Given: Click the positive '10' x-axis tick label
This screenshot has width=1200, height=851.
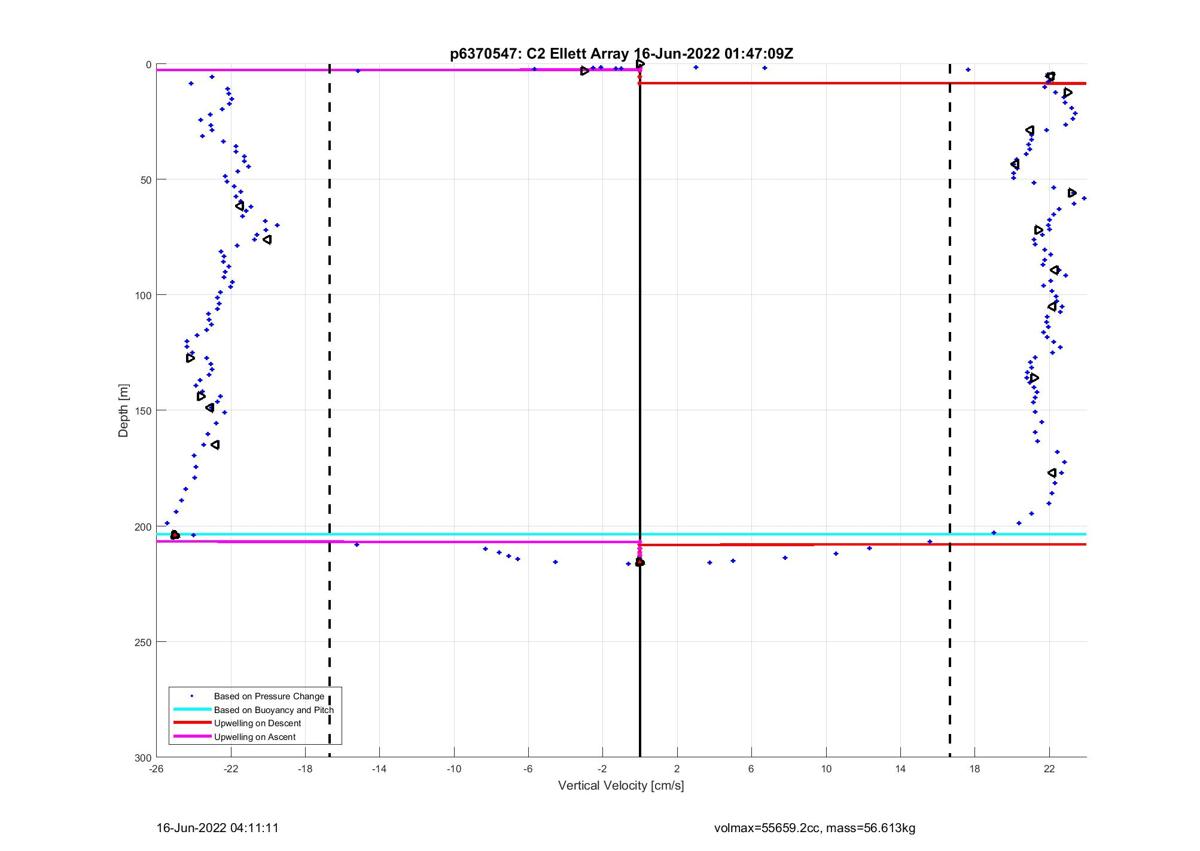Looking at the screenshot, I should [826, 769].
